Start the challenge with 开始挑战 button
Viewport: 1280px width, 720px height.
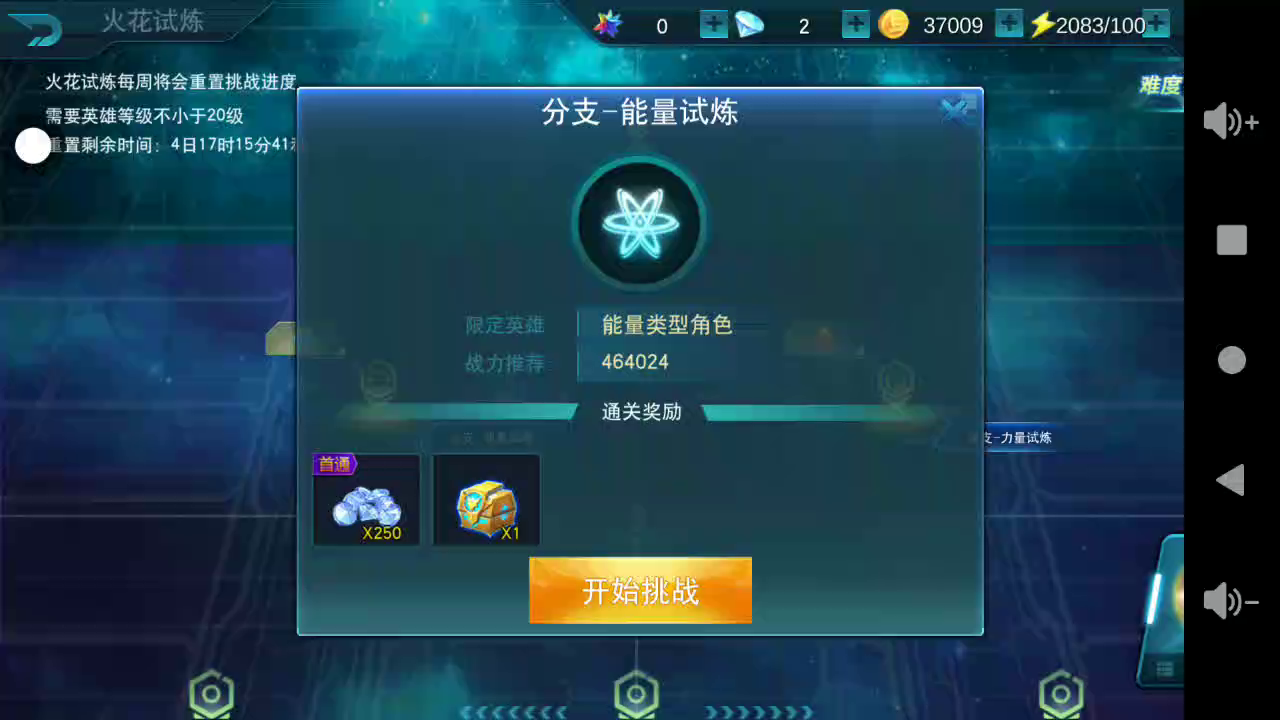[x=640, y=590]
